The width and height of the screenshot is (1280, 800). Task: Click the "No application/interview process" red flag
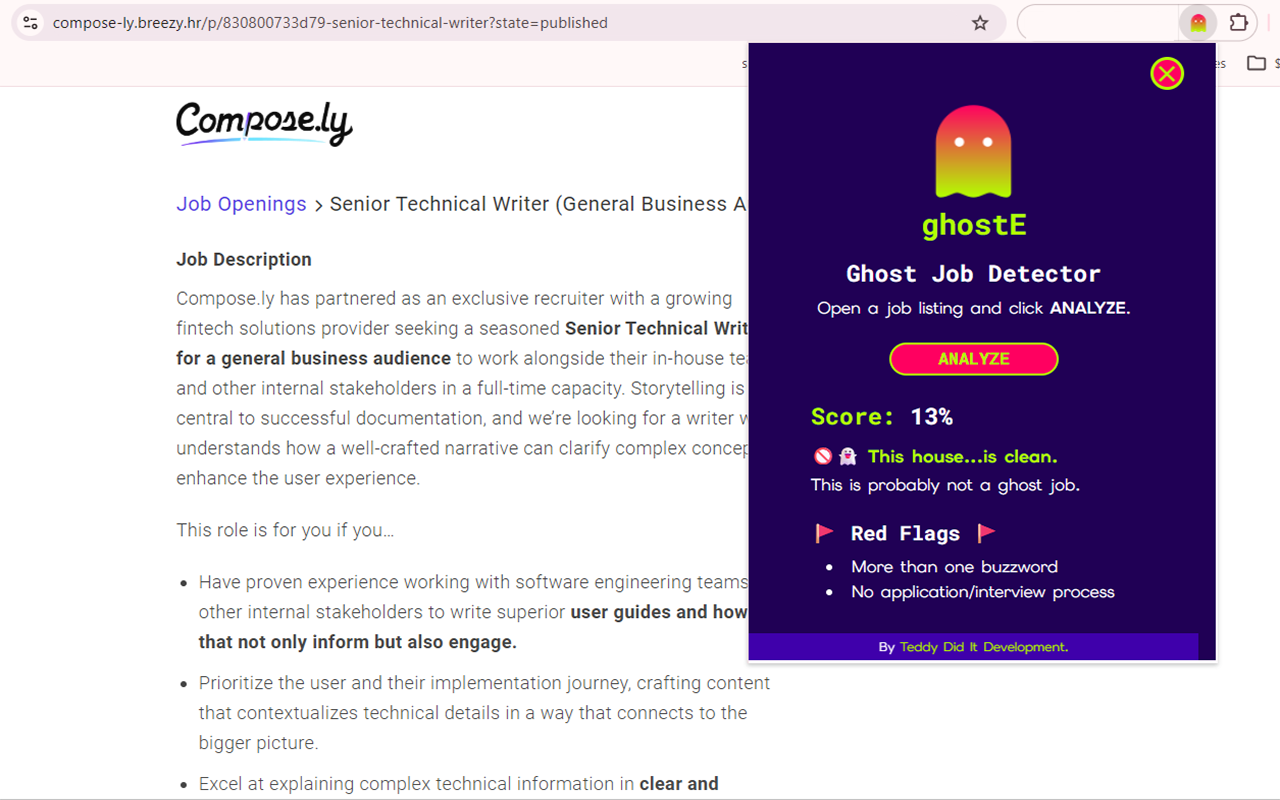click(x=983, y=592)
